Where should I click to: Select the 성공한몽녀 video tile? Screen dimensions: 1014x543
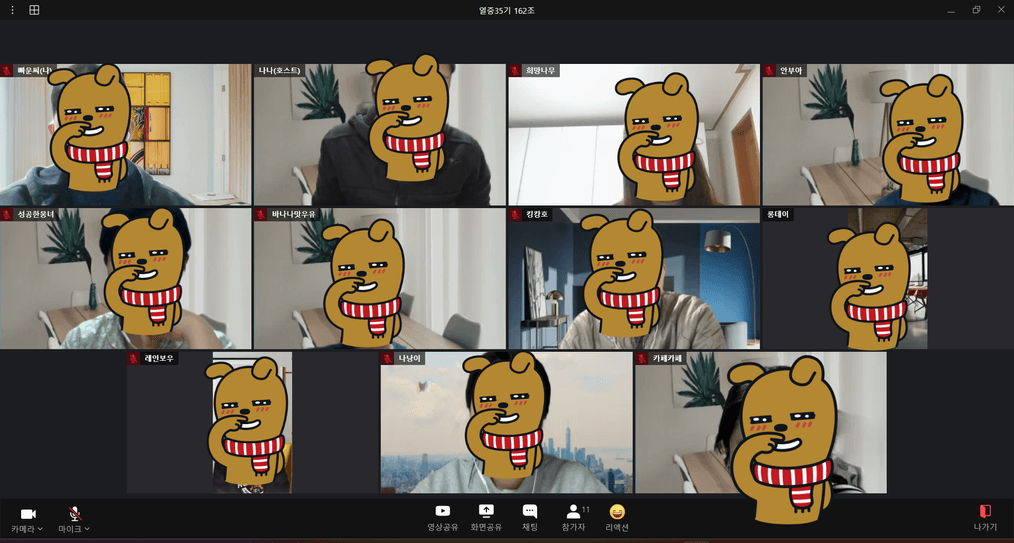pos(125,278)
